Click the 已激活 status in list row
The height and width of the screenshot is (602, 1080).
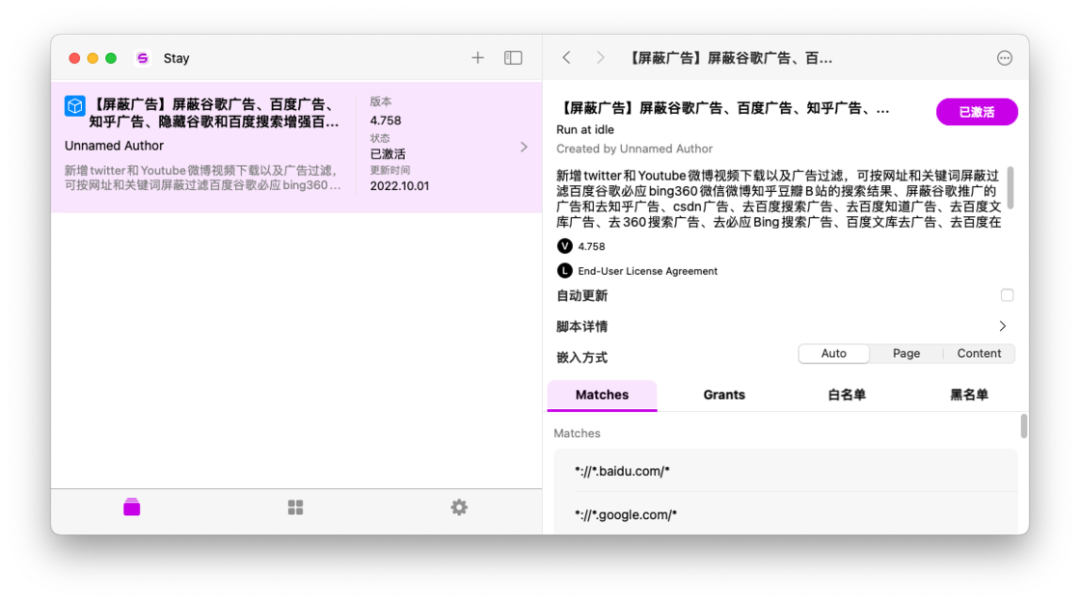(388, 154)
